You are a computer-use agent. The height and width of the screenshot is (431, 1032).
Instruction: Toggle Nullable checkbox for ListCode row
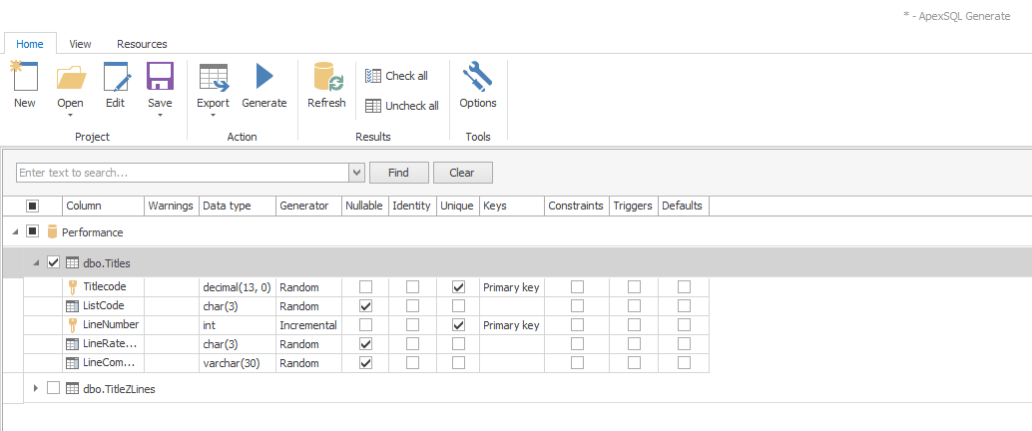coord(365,306)
